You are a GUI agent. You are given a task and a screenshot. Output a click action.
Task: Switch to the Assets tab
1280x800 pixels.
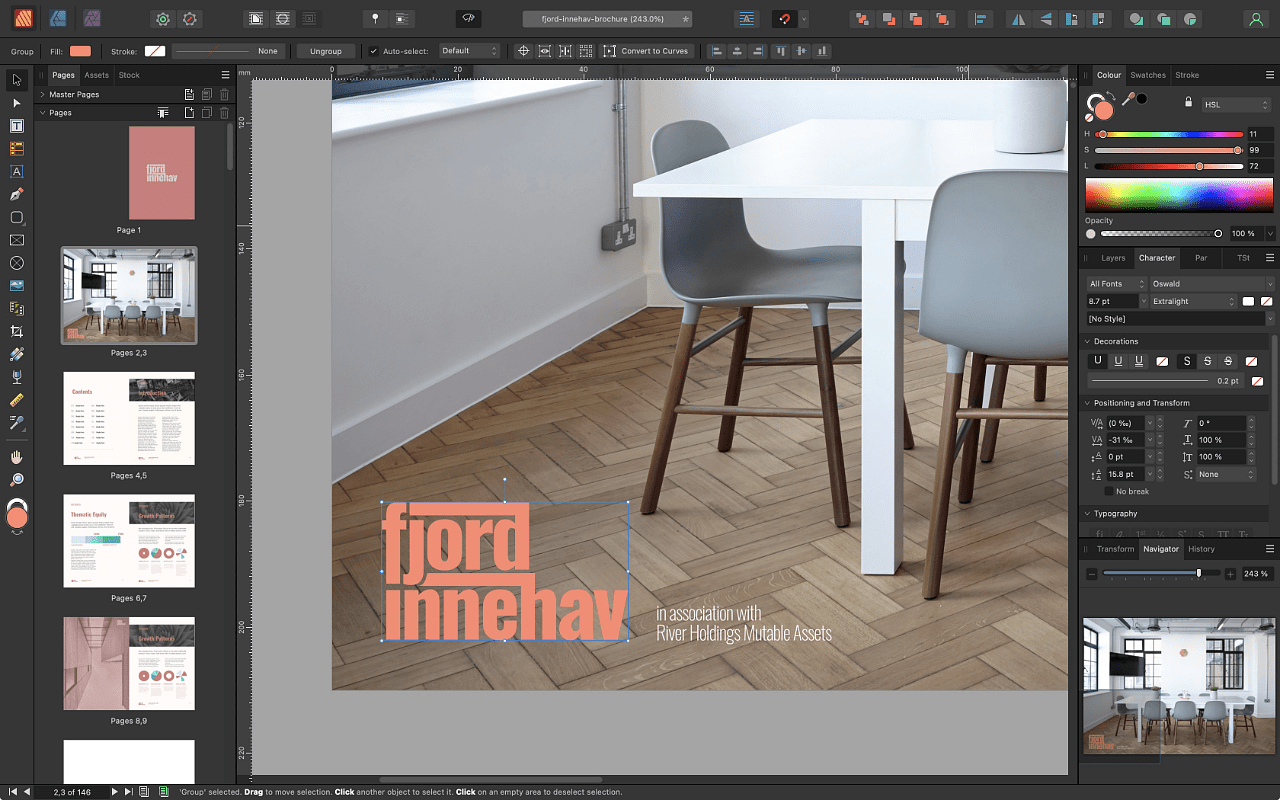[96, 75]
